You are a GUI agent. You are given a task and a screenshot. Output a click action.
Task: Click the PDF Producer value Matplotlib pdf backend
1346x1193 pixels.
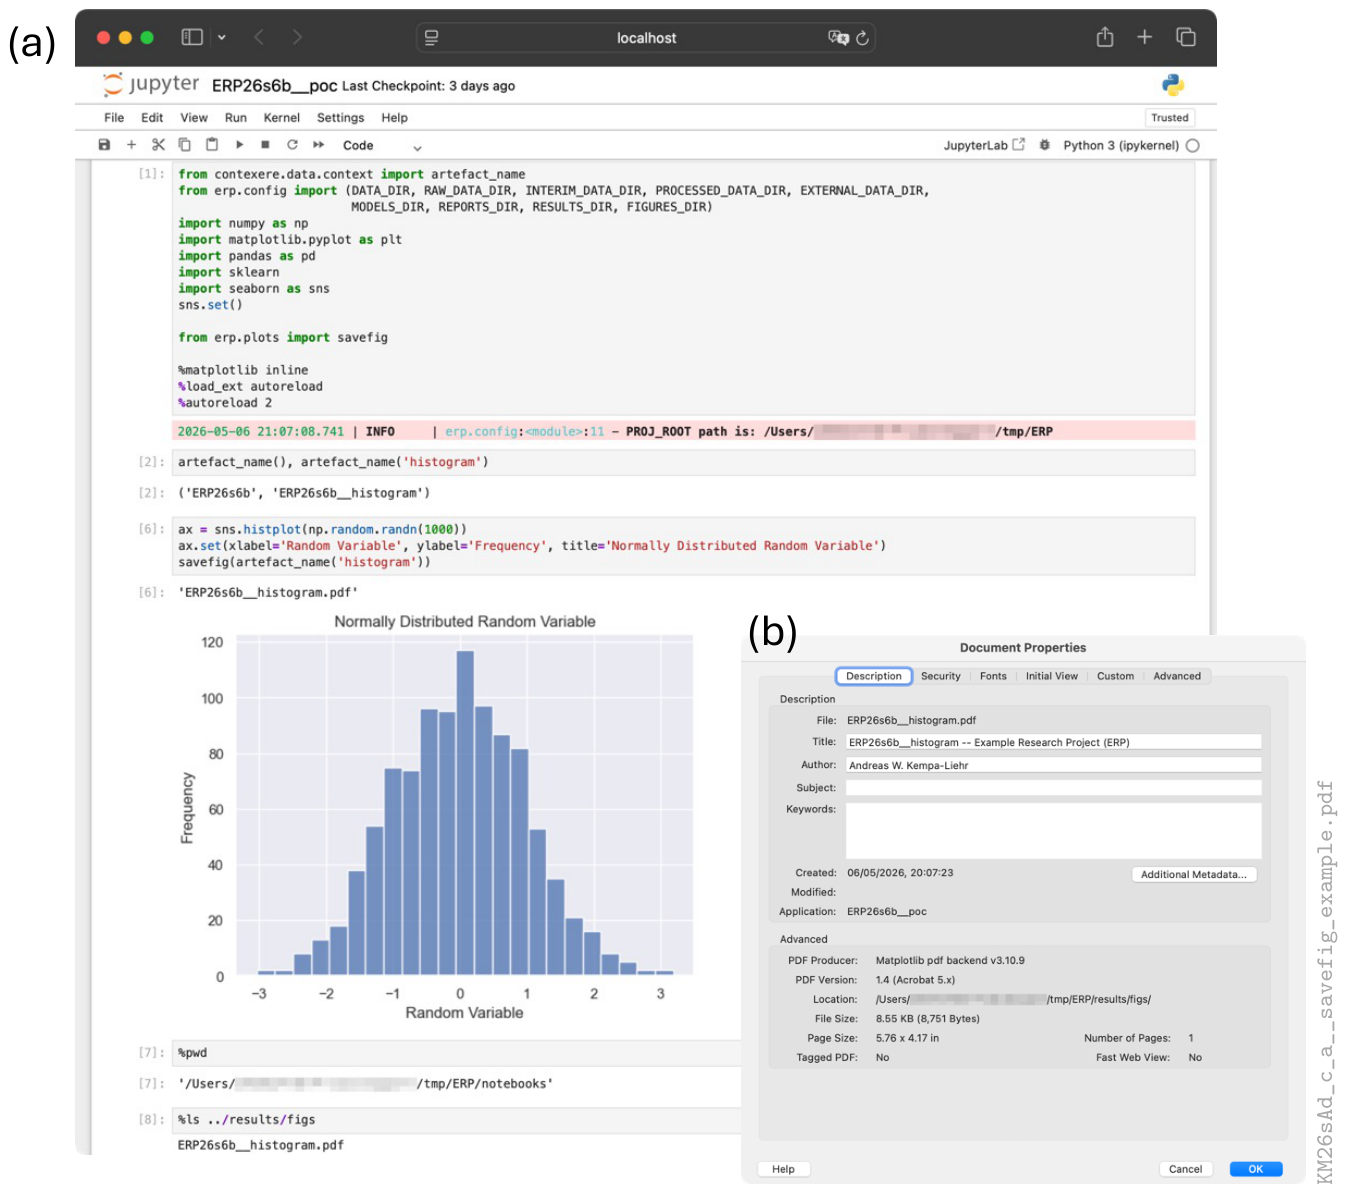[x=950, y=960]
